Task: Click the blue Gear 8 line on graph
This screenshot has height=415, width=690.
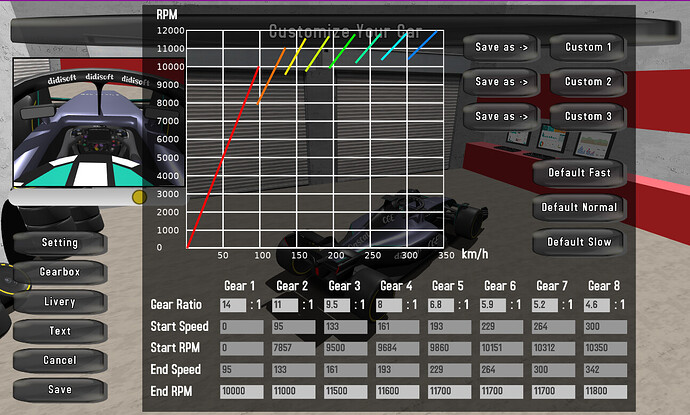Action: (422, 45)
